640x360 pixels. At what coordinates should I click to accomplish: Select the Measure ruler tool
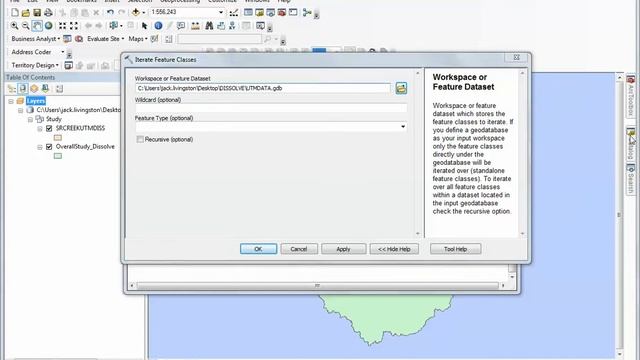click(195, 26)
